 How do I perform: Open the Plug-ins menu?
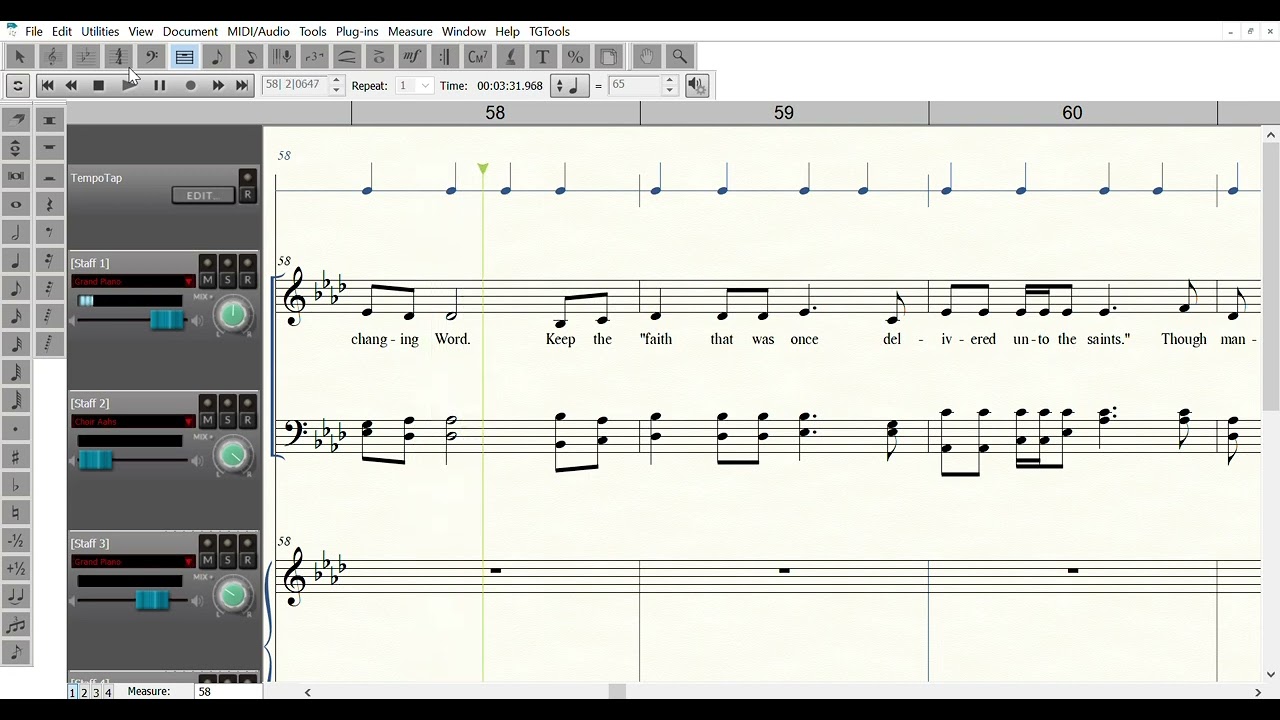(x=357, y=32)
